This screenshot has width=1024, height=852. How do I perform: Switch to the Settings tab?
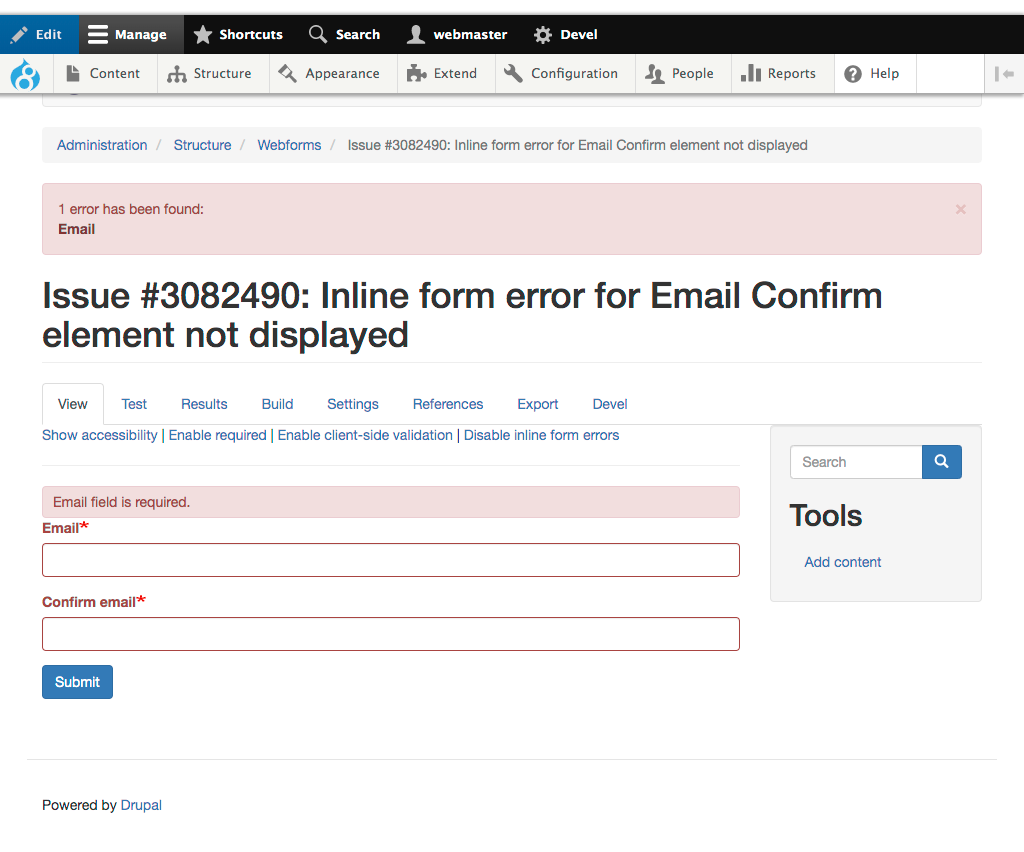tap(353, 404)
